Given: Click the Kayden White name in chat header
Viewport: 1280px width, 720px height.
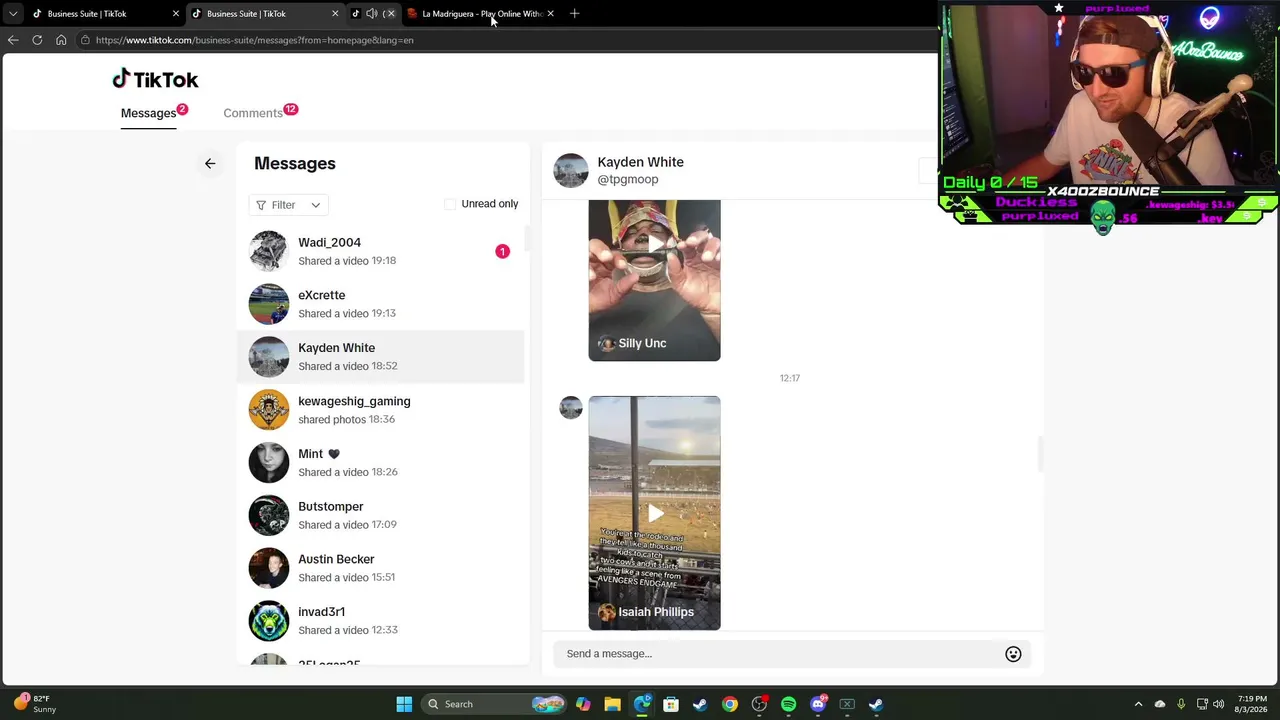Looking at the screenshot, I should tap(641, 162).
